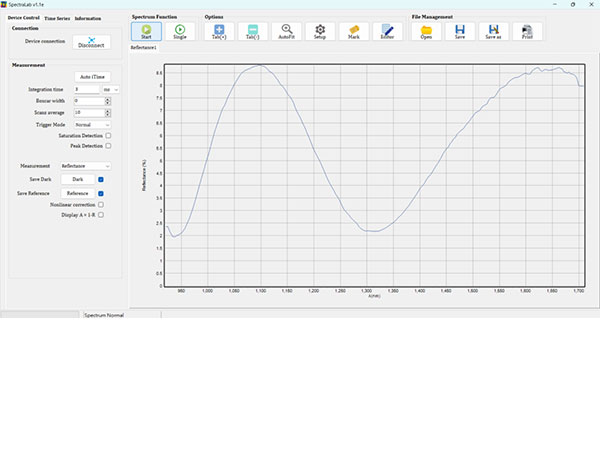
Task: Switch to the Time Series tab
Action: (x=57, y=18)
